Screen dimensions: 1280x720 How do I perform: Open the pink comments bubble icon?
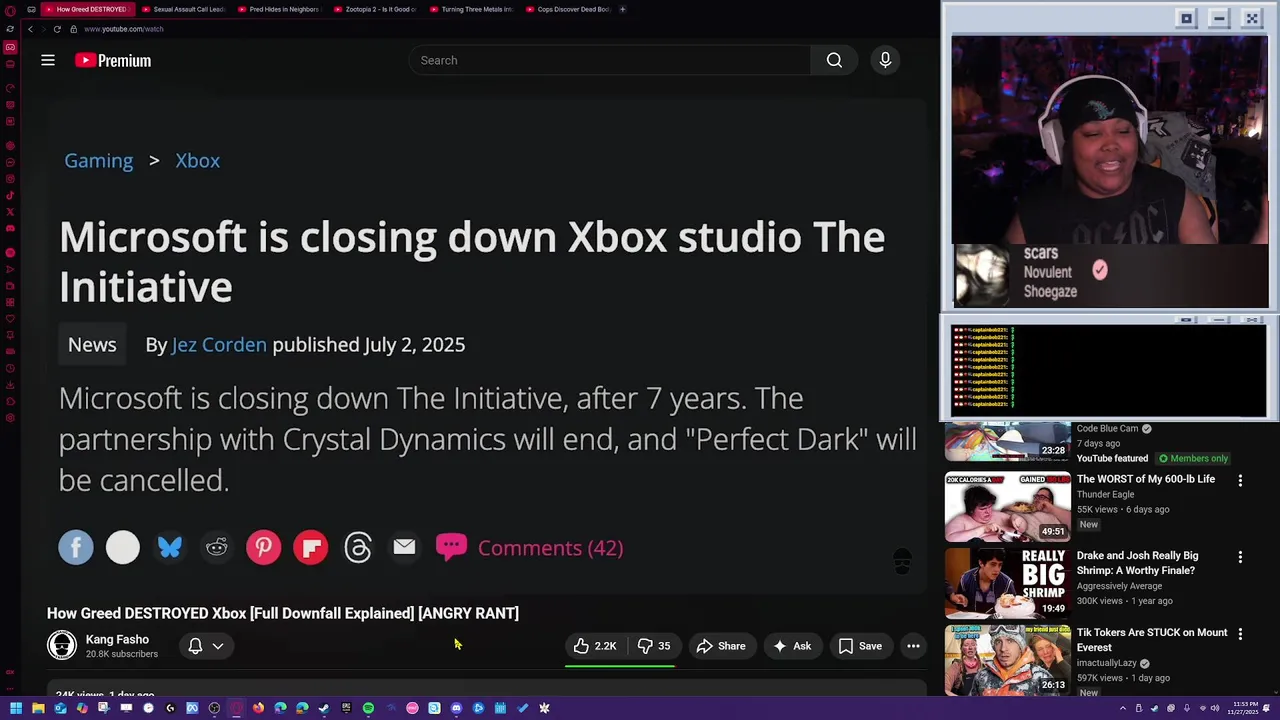point(451,546)
